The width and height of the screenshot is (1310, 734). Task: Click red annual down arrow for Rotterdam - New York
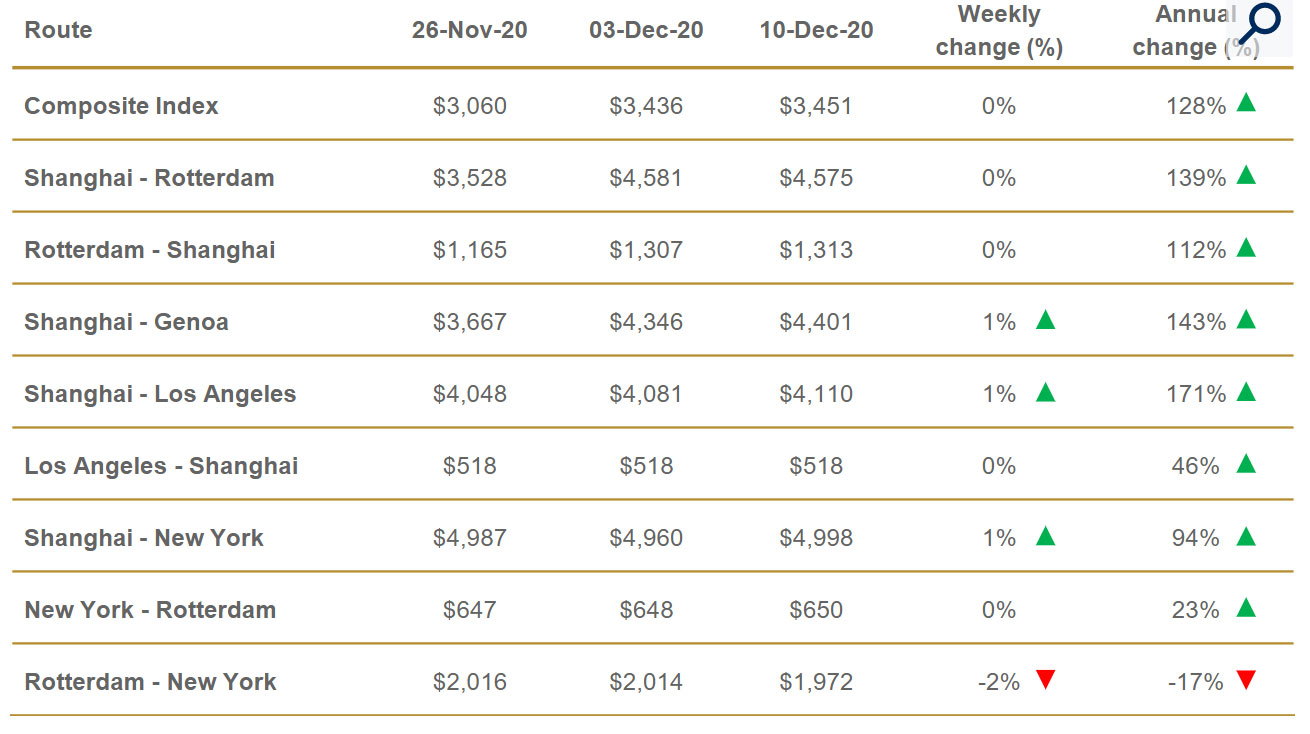1245,680
